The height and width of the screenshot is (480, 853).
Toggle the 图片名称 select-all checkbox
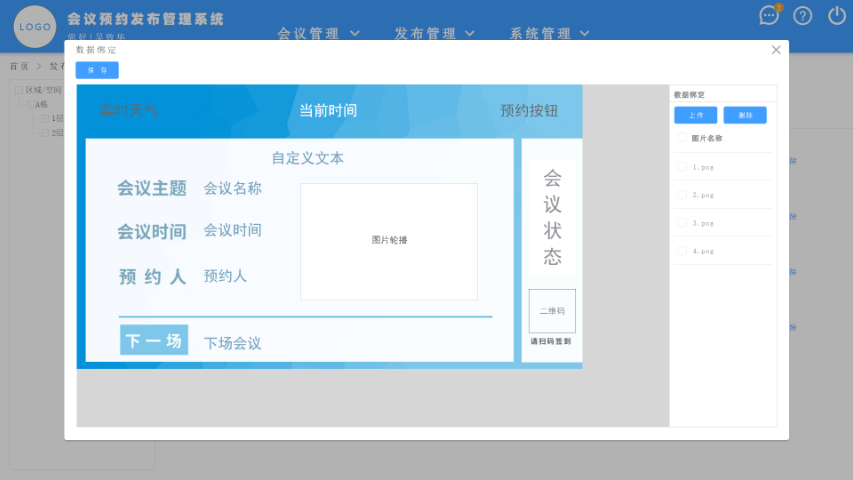pos(683,138)
